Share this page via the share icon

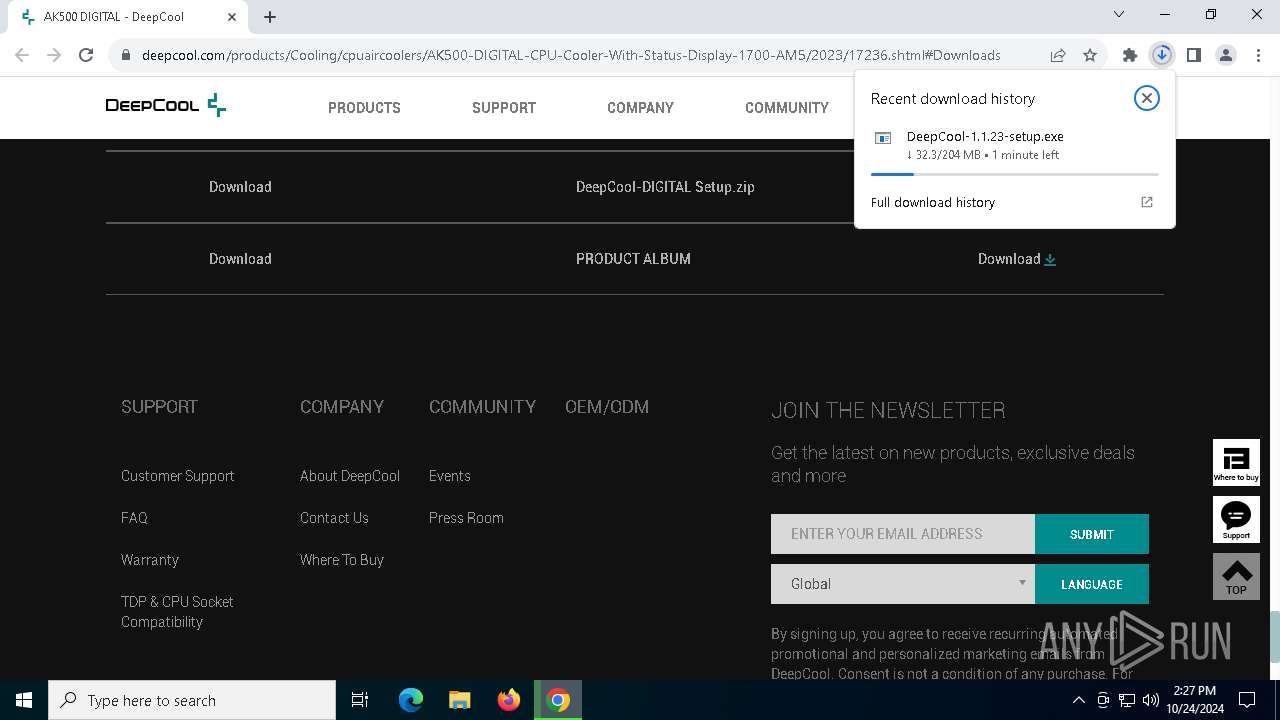click(1058, 55)
